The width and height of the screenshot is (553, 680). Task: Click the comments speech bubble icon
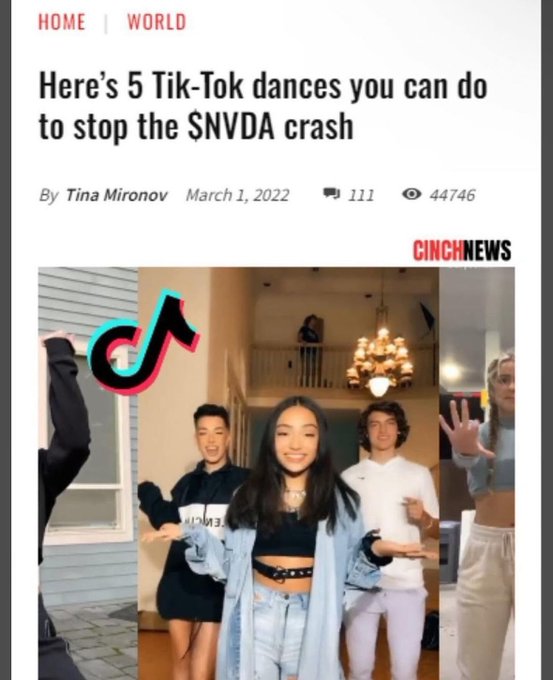[x=332, y=194]
